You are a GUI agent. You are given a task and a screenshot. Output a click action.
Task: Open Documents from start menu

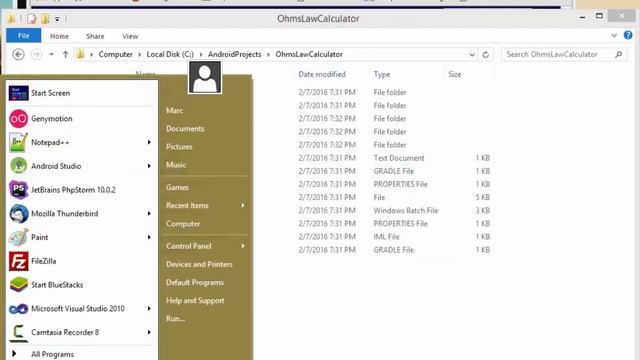pos(185,129)
